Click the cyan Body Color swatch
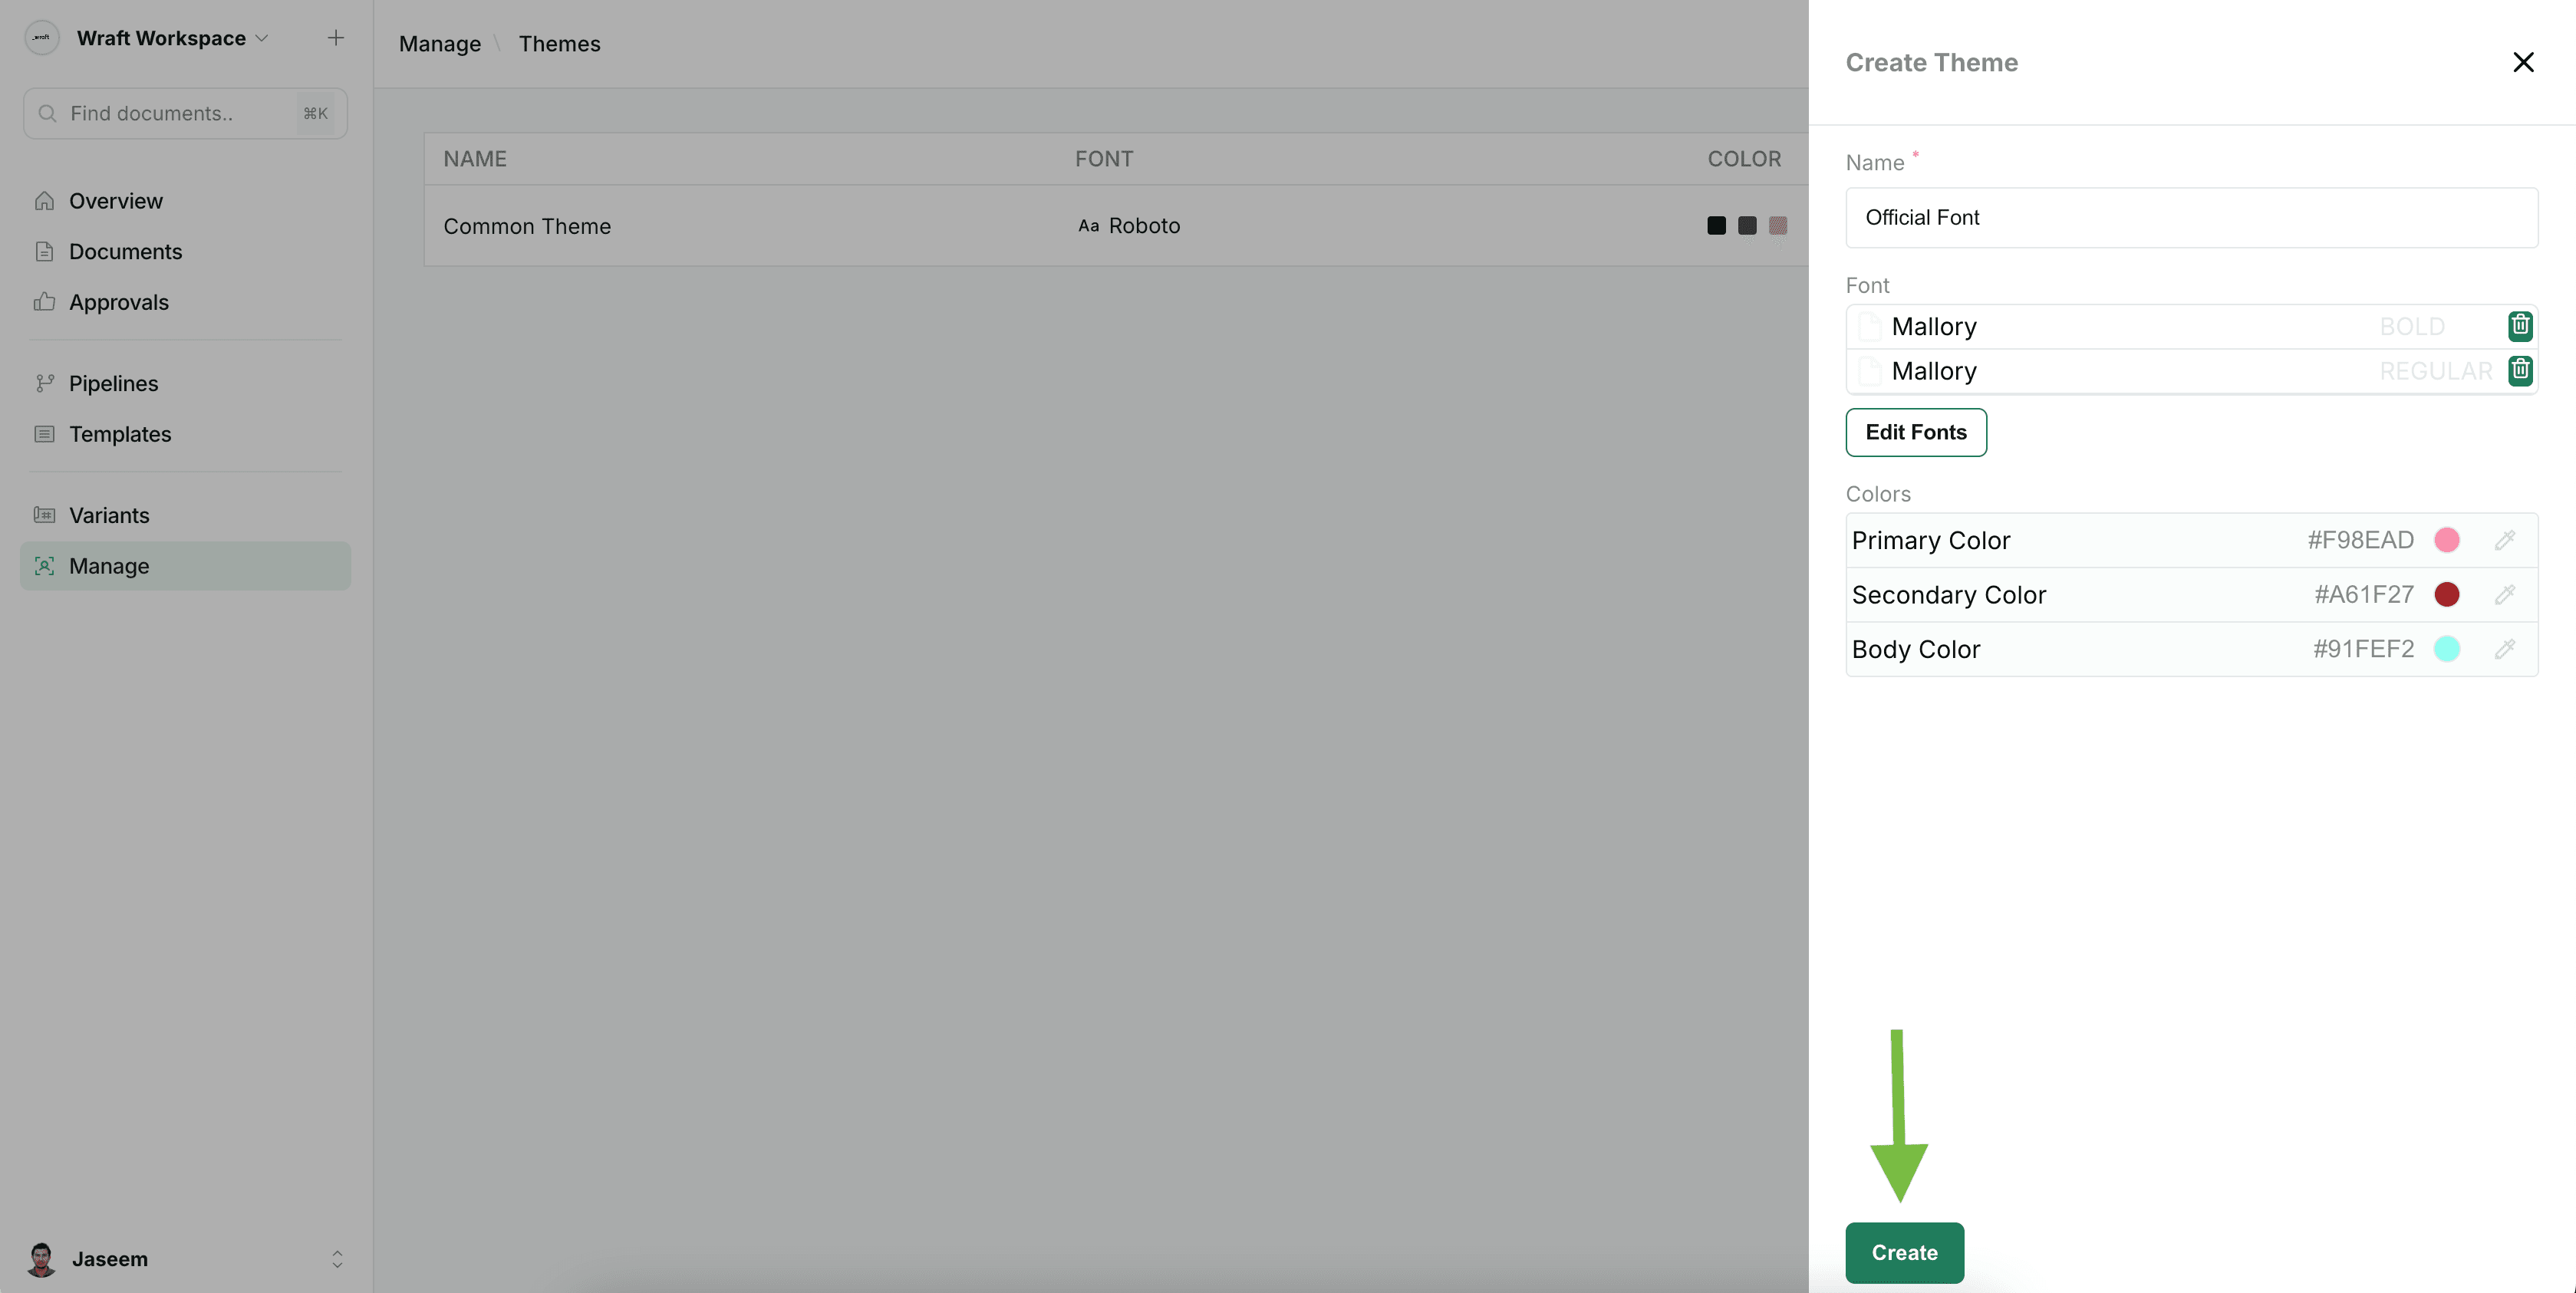The width and height of the screenshot is (2576, 1293). point(2446,649)
